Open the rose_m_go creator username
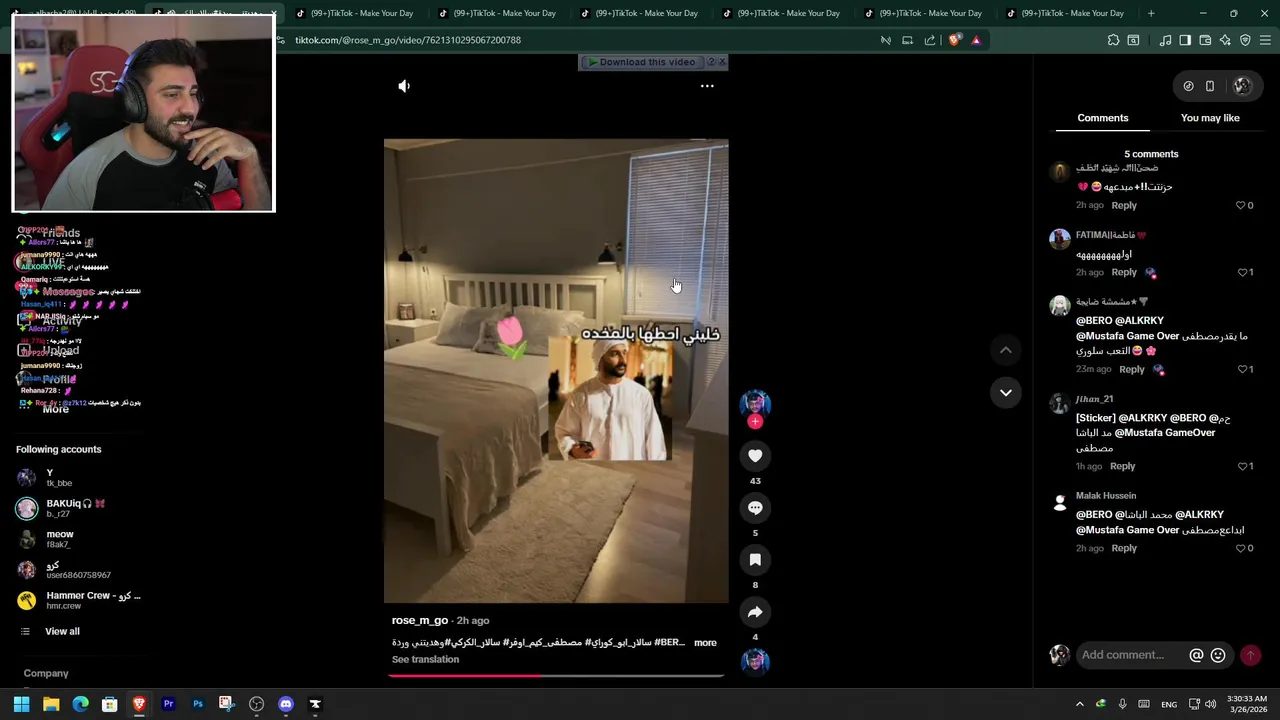 [419, 620]
